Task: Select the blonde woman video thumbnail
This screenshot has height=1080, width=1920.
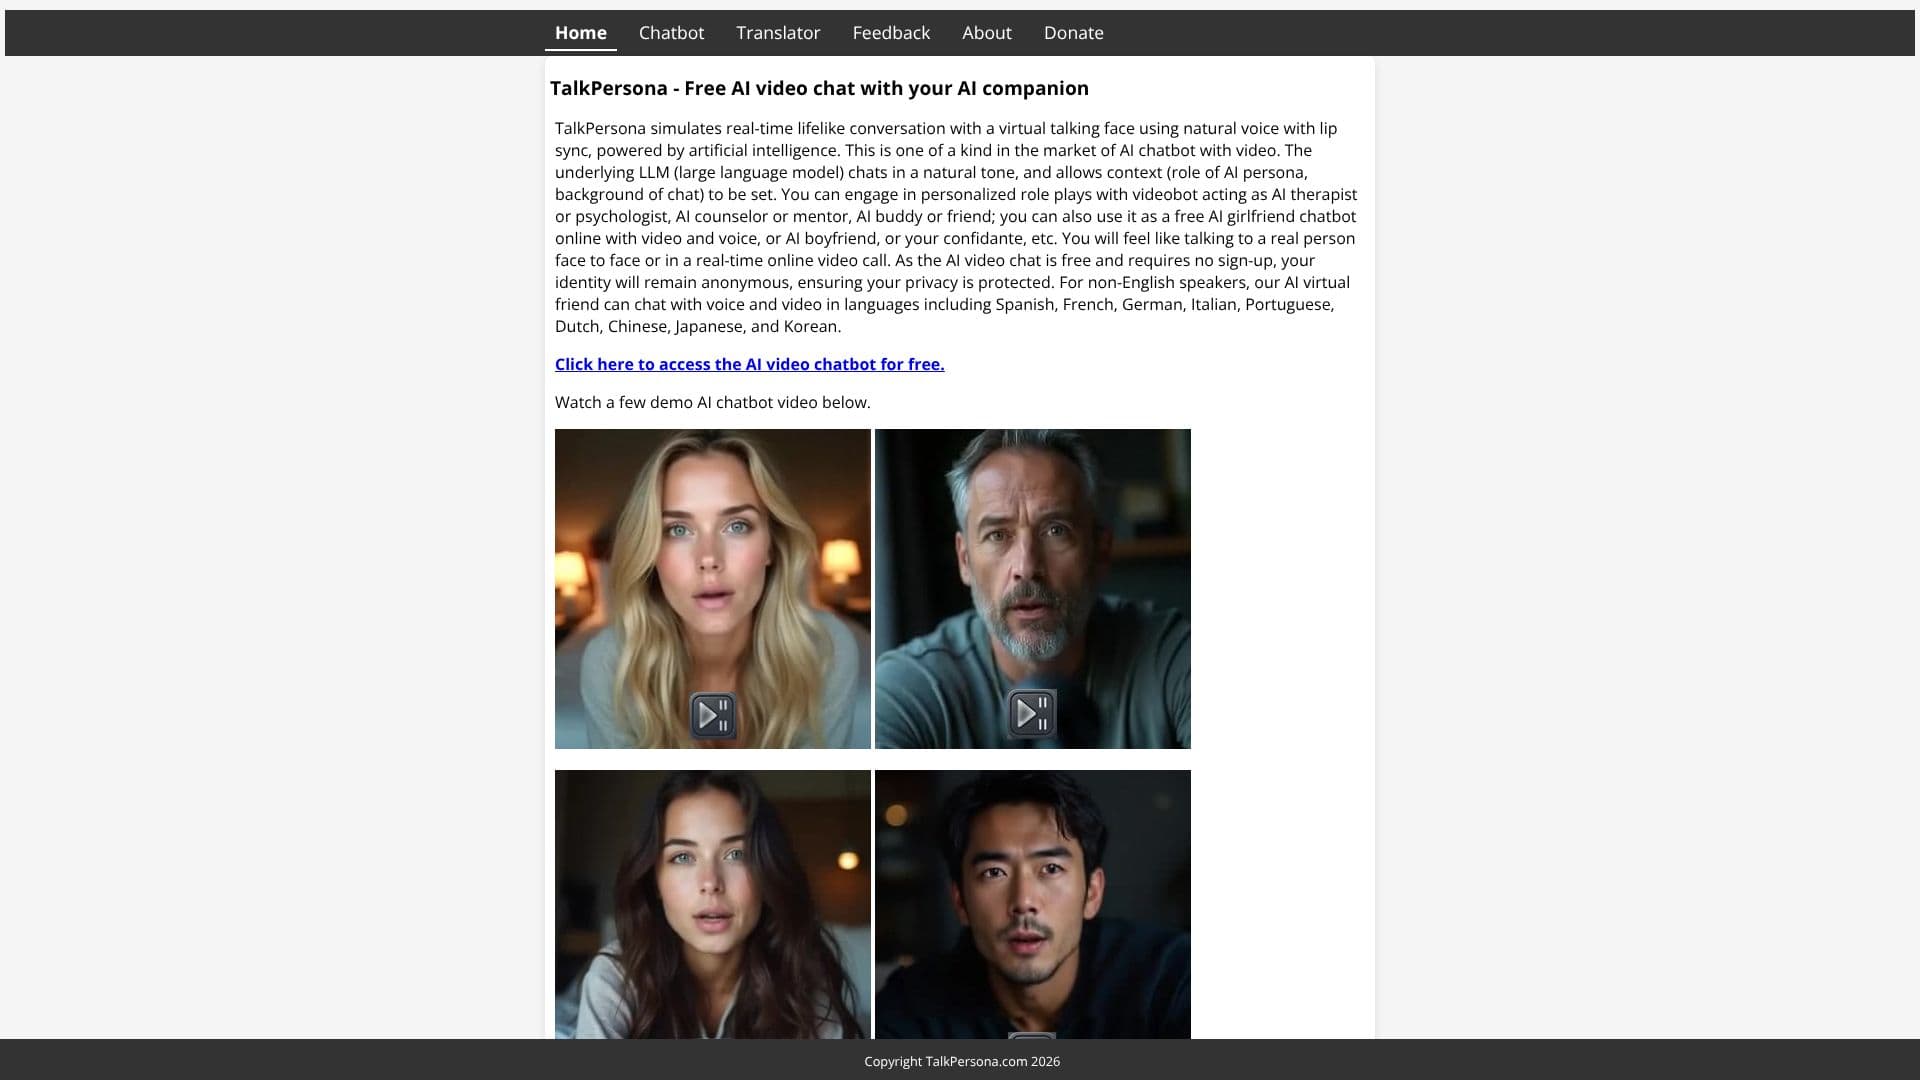Action: click(713, 589)
